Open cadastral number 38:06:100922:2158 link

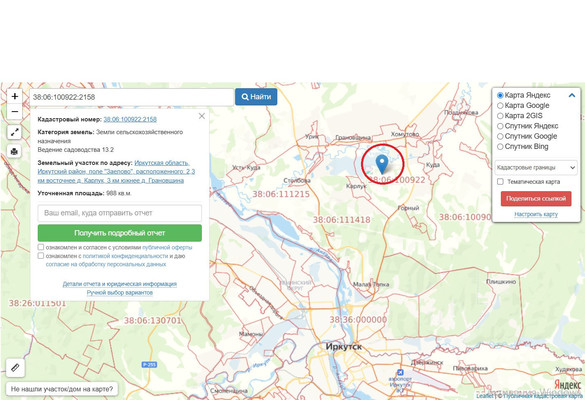130,119
